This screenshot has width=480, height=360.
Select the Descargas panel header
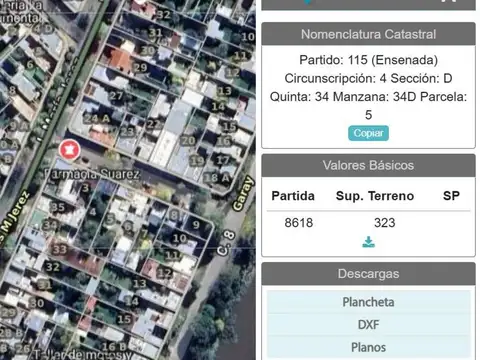[368, 274]
